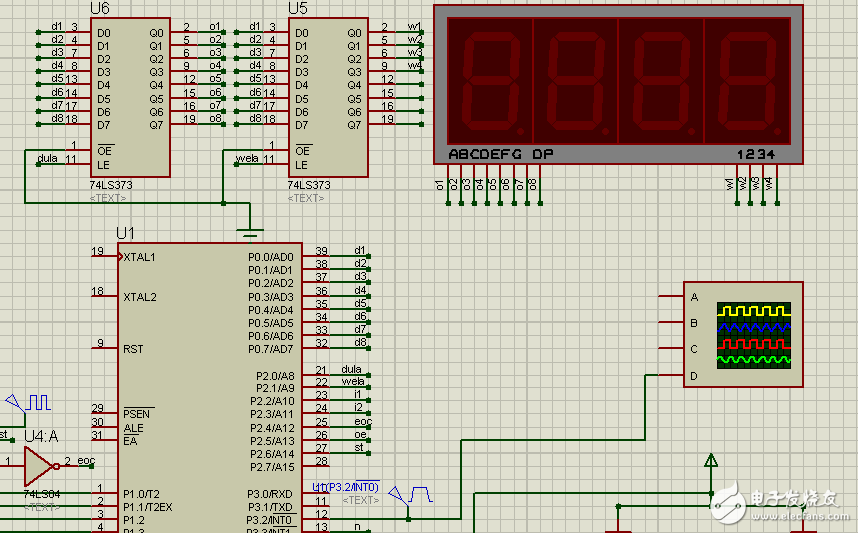Select the dula net label at P2.0/A8
This screenshot has height=533, width=858.
(350, 369)
